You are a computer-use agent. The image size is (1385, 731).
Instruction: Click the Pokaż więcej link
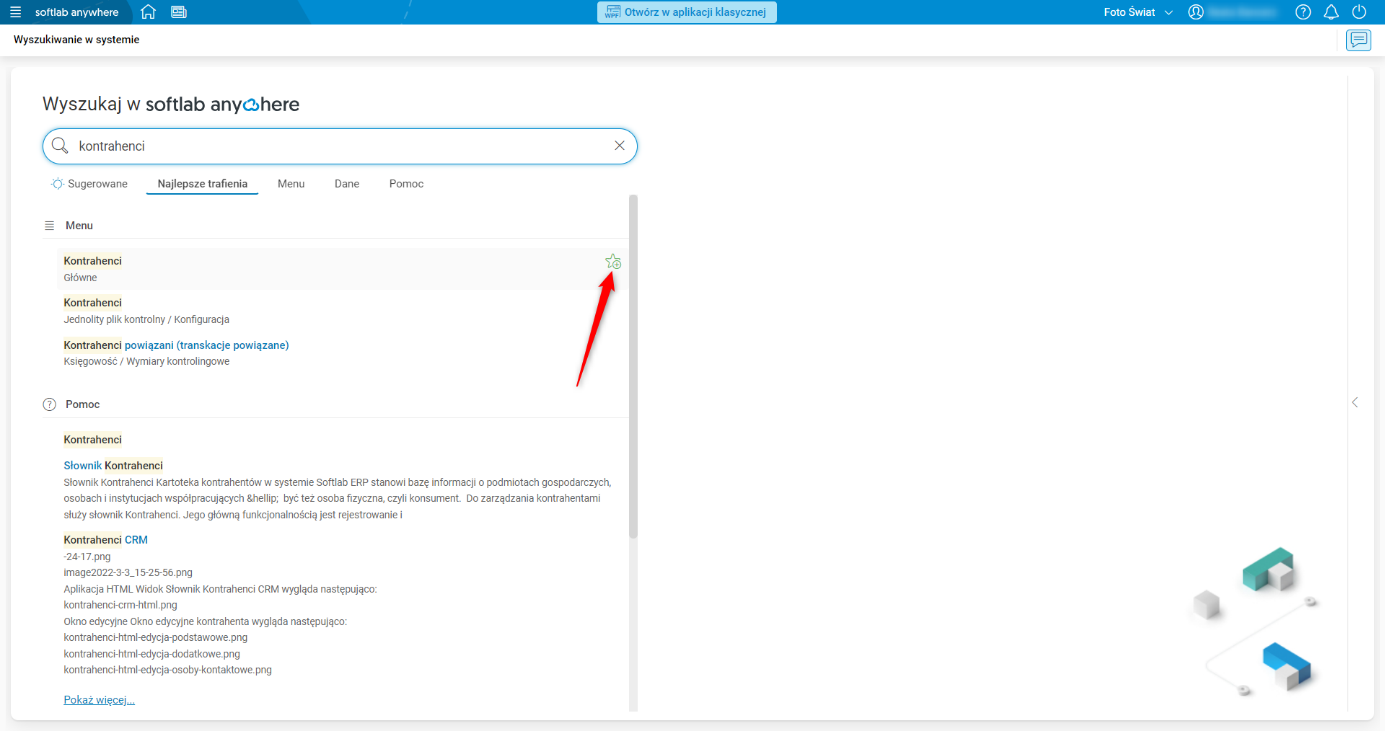(99, 700)
